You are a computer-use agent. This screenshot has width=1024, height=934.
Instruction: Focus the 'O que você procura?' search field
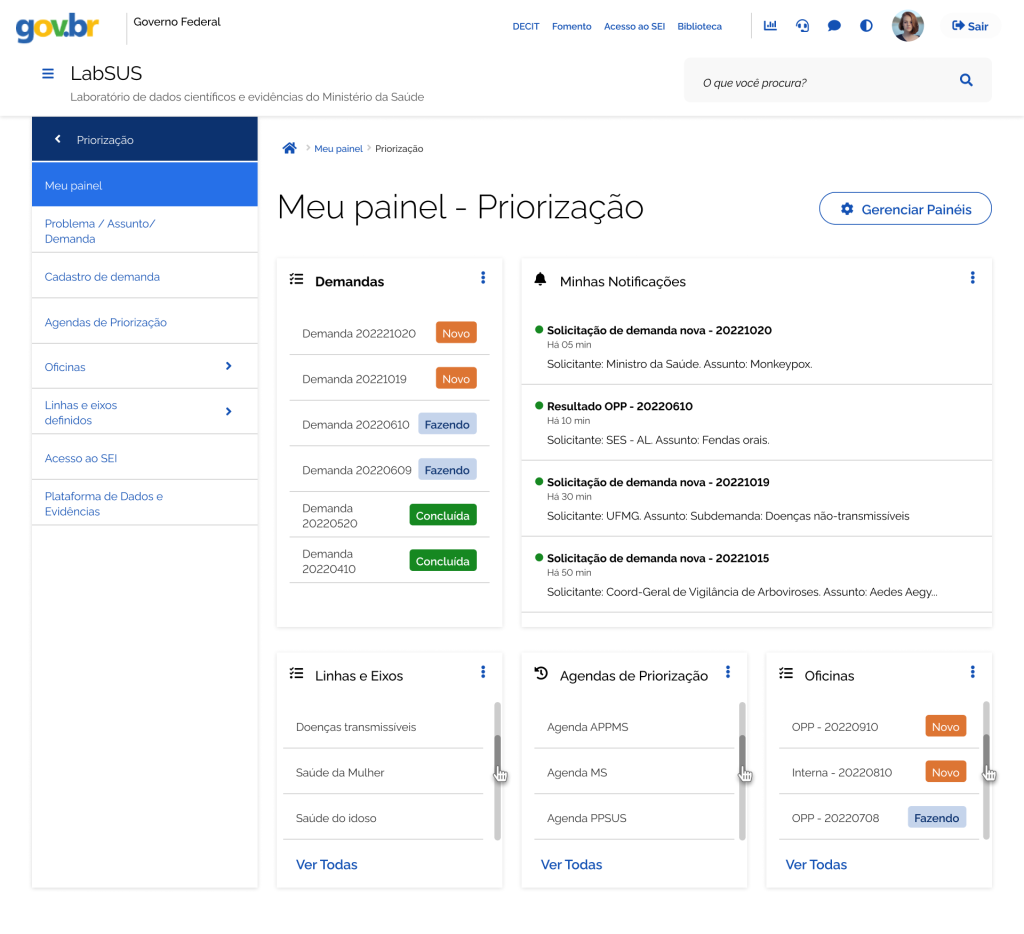point(820,82)
